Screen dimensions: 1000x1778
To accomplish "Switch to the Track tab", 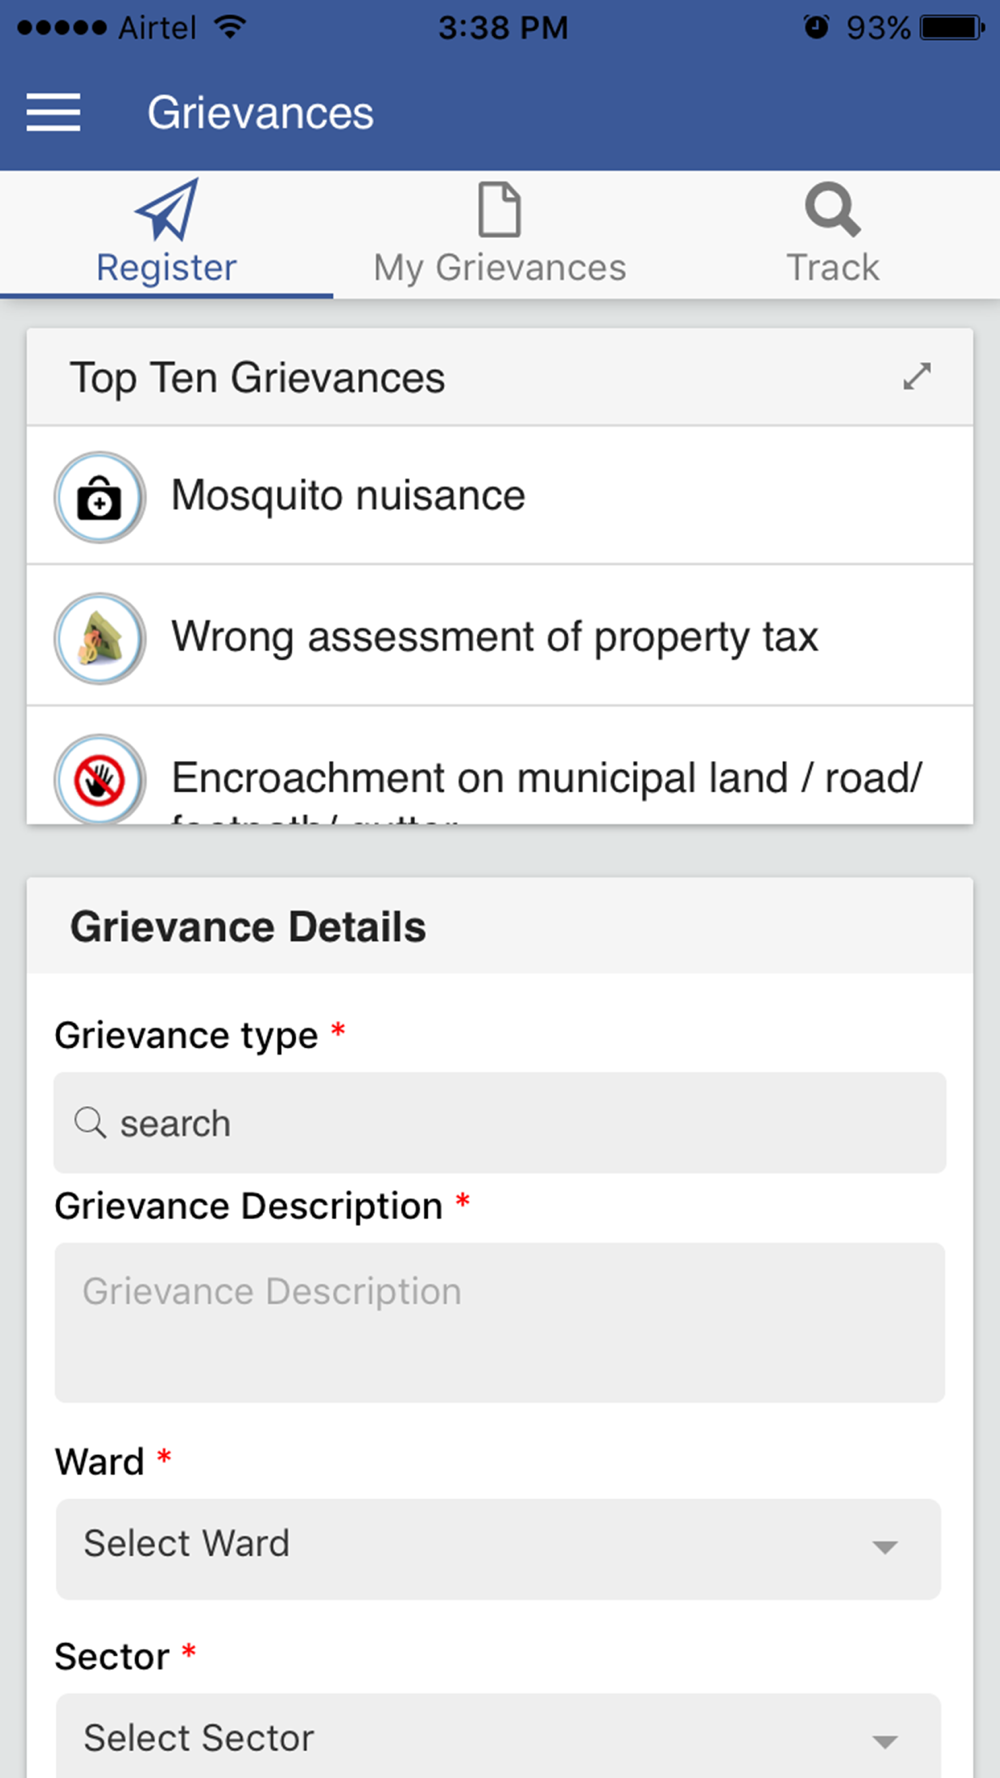I will (833, 235).
